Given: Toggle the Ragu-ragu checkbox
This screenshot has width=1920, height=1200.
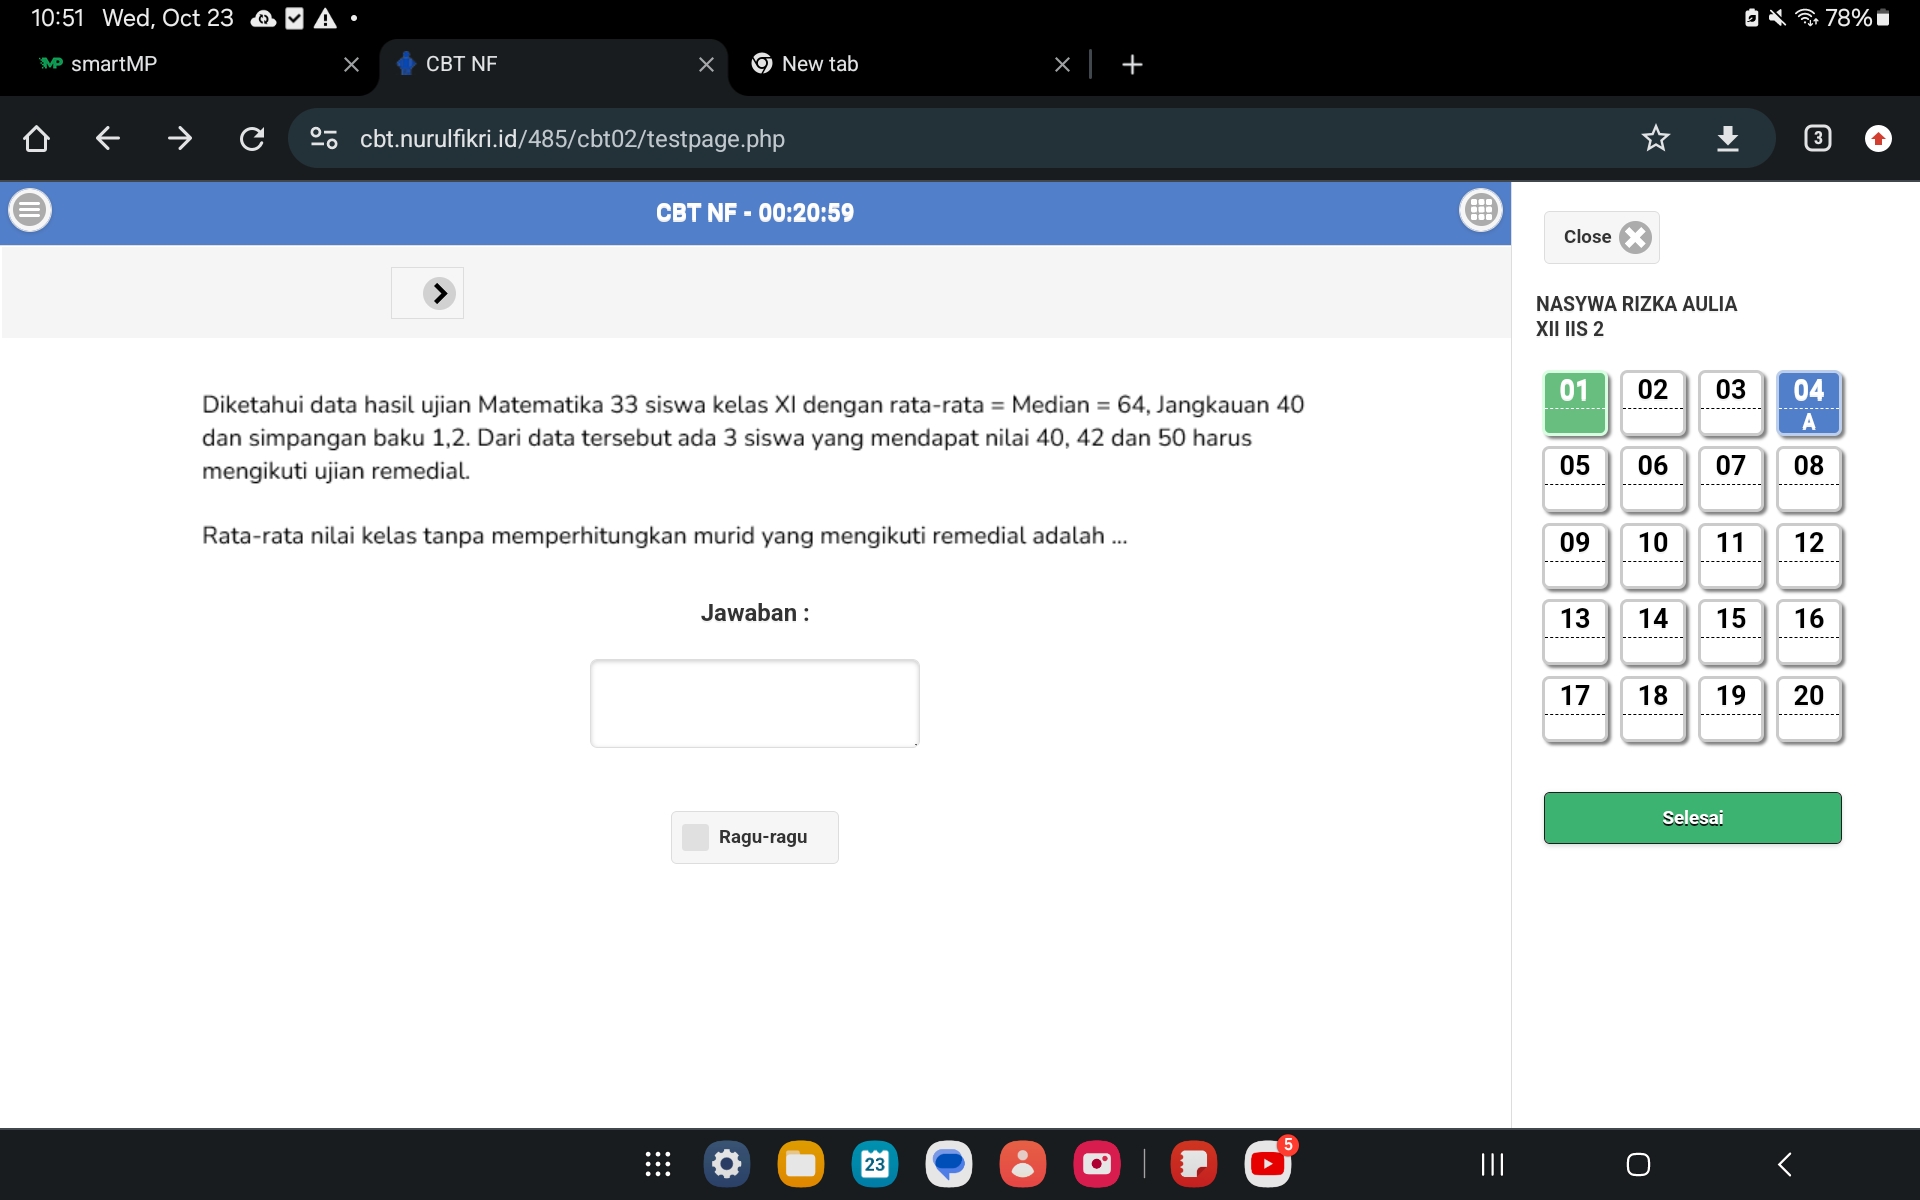Looking at the screenshot, I should (693, 835).
